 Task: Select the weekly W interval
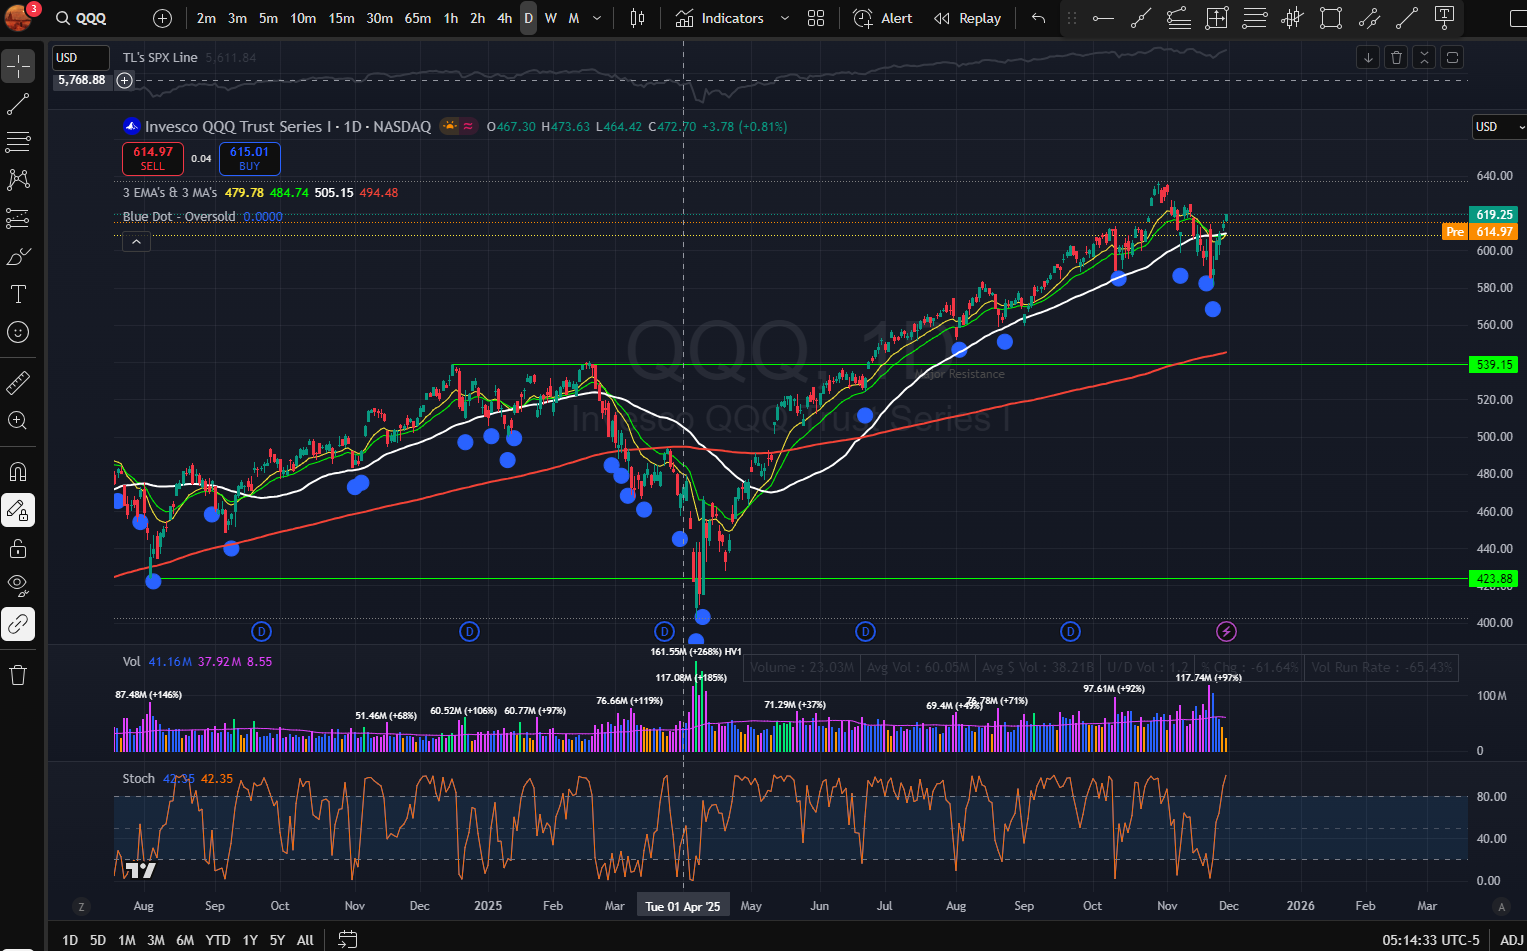(x=550, y=18)
